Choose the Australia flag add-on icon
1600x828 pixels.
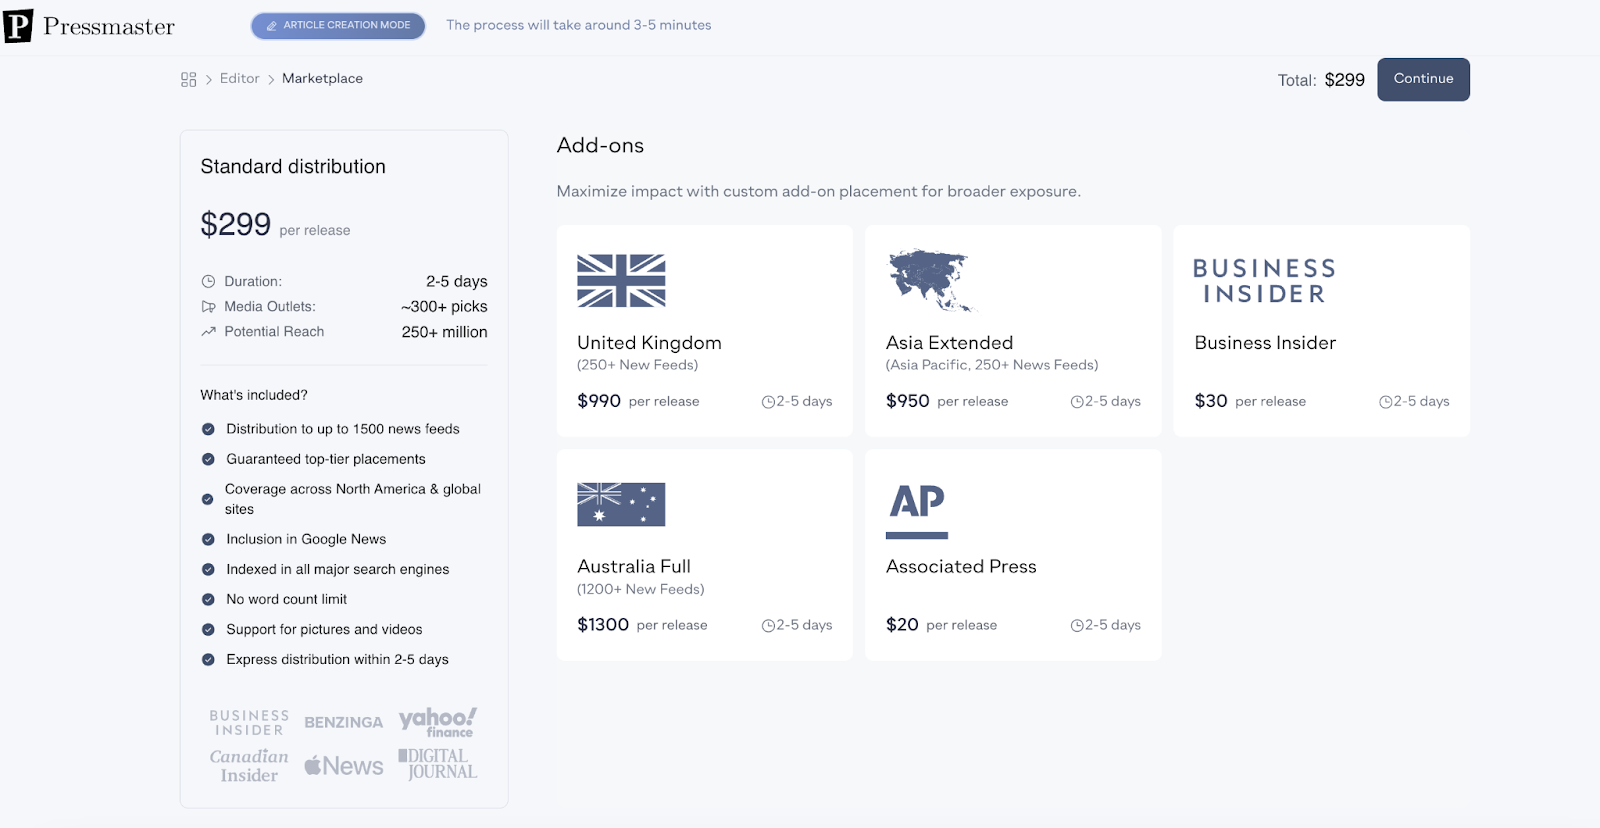click(x=621, y=504)
